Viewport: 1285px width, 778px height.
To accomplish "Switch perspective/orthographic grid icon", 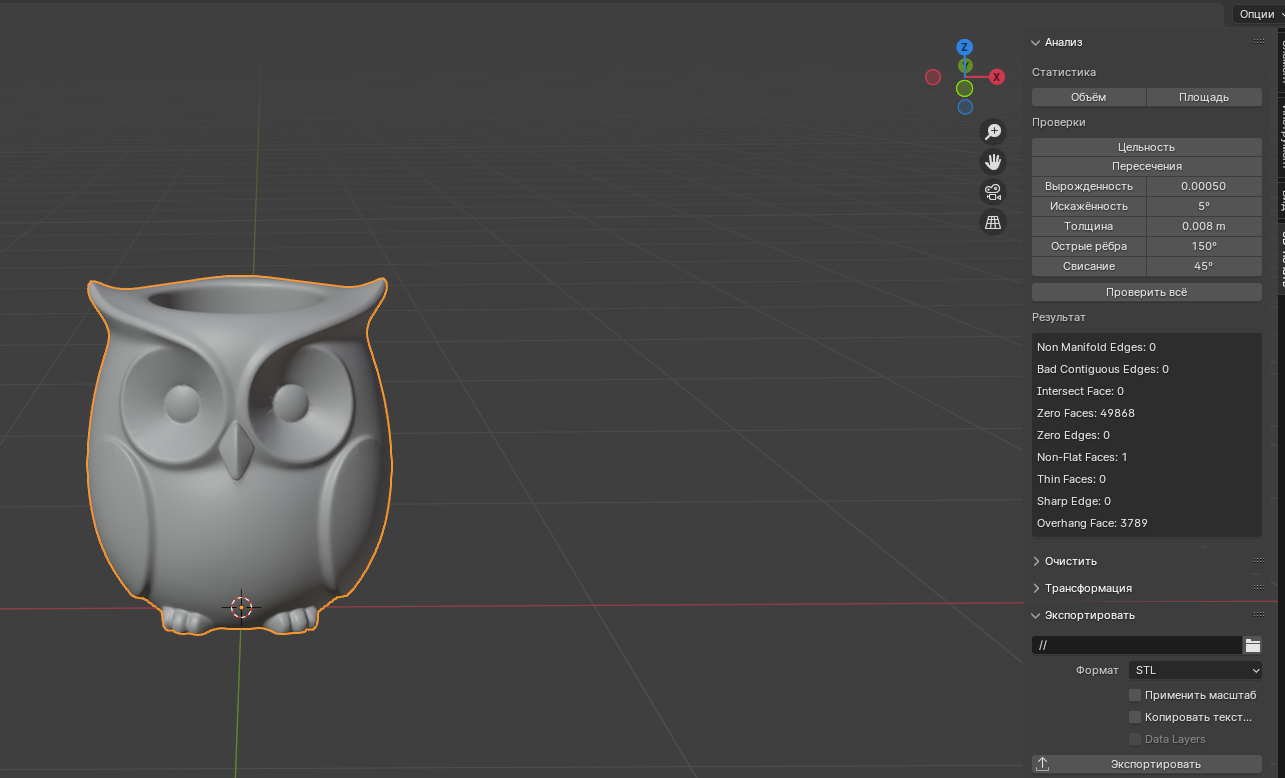I will [x=993, y=223].
